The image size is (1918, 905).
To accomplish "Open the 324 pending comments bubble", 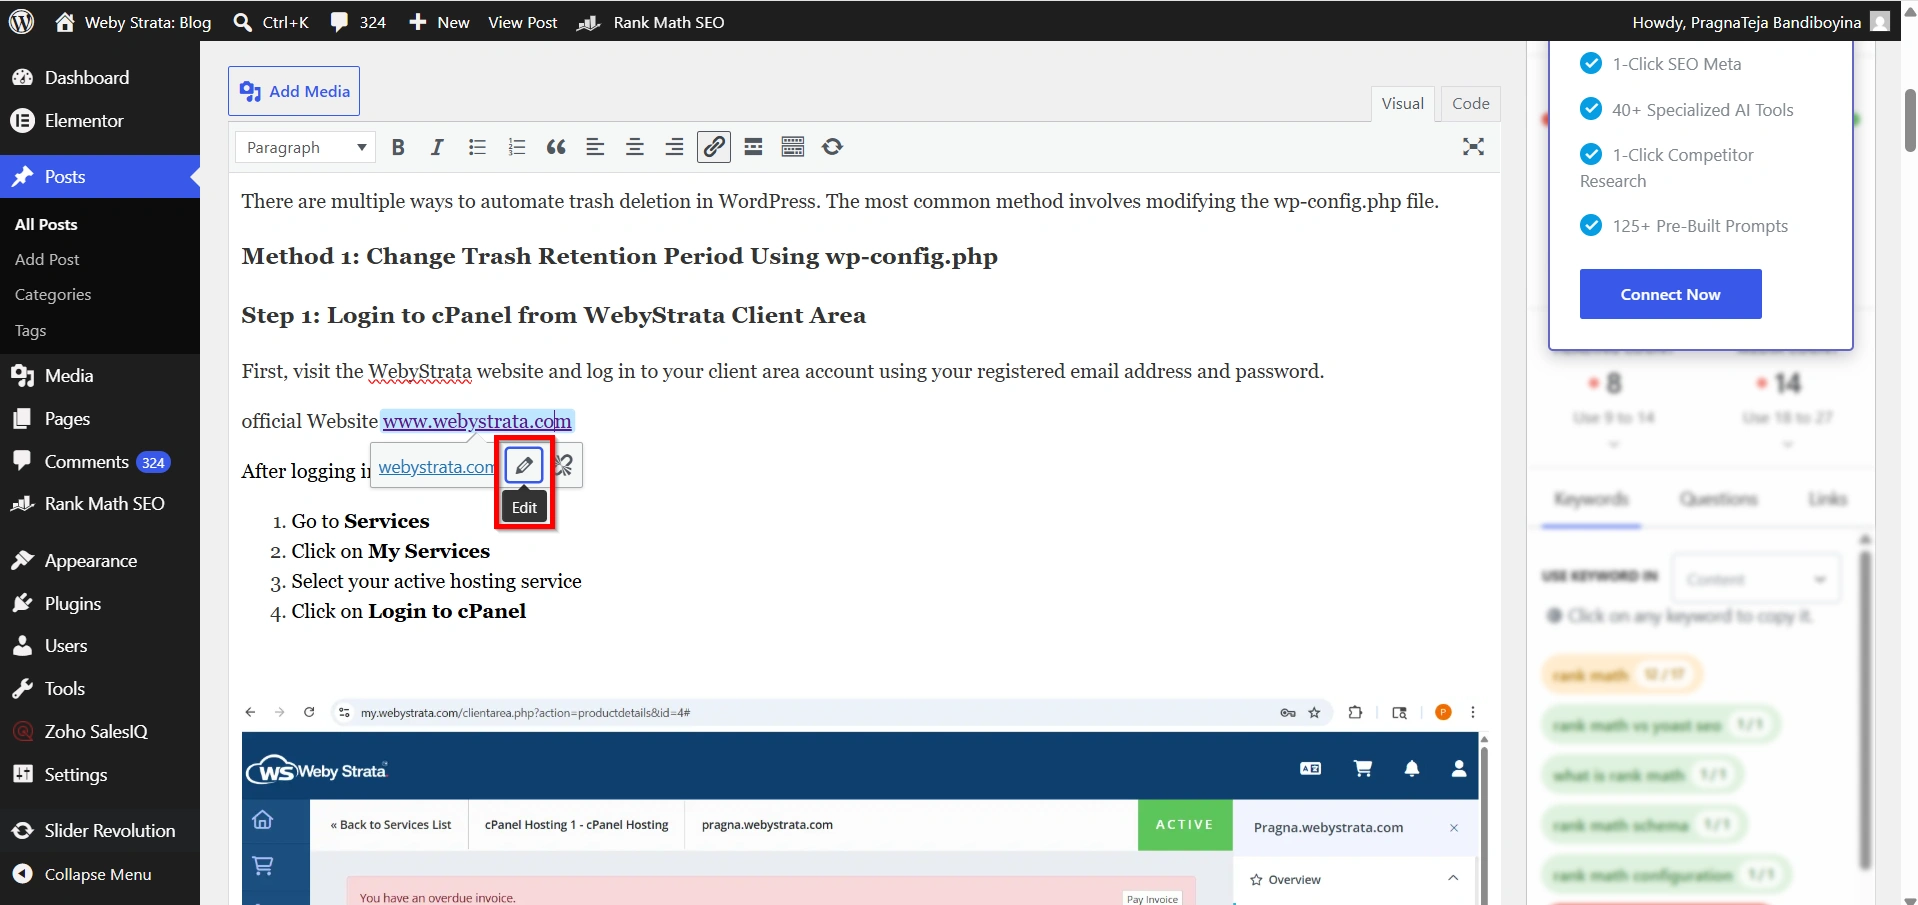I will (x=358, y=22).
